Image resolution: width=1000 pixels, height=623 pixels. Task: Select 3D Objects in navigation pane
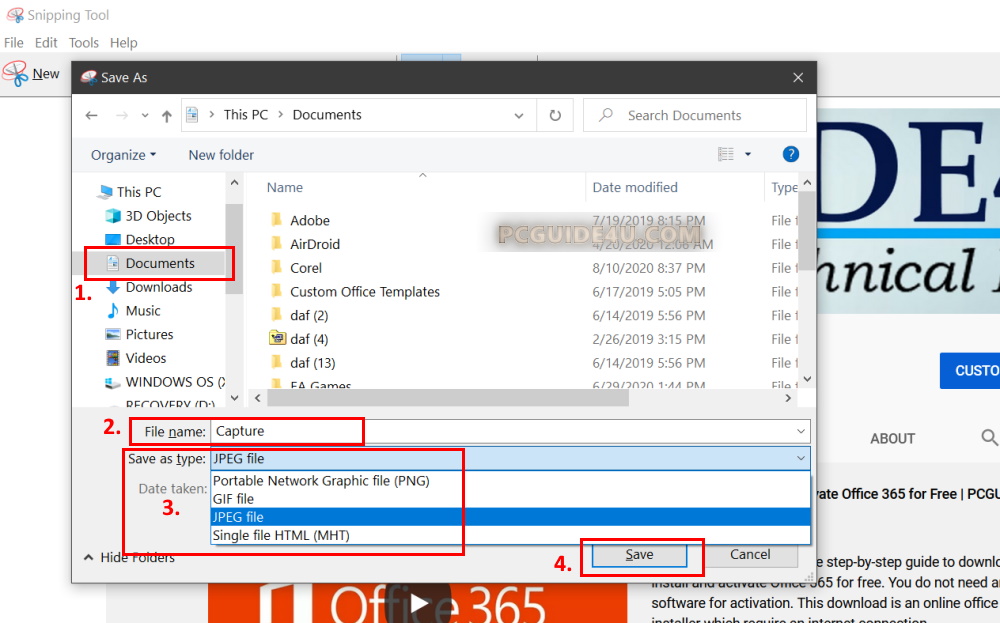tap(158, 216)
